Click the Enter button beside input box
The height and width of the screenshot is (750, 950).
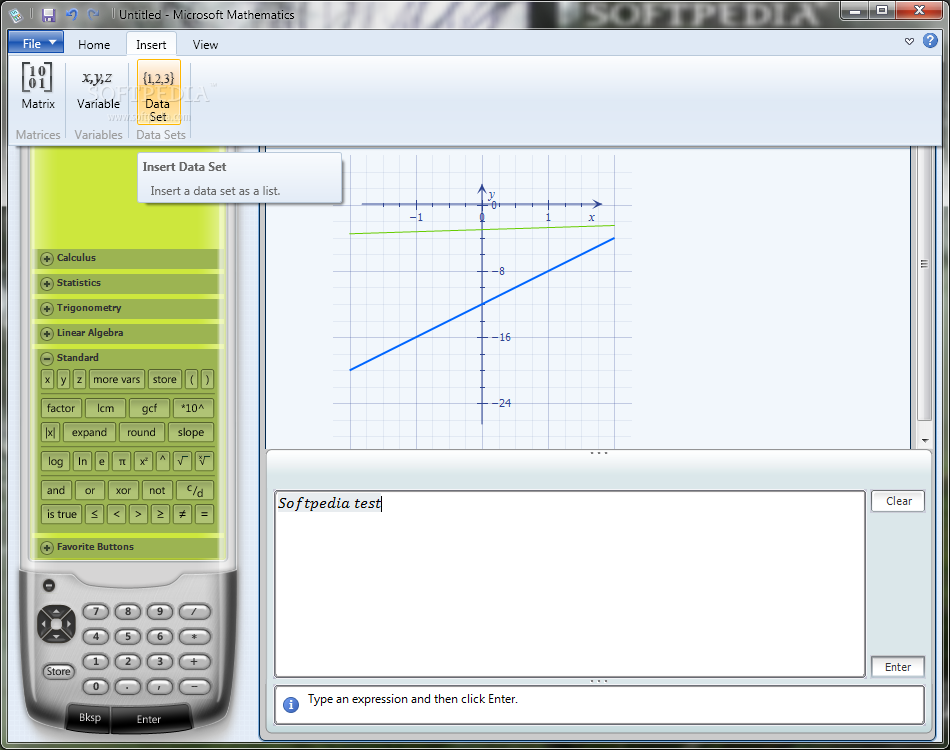tap(898, 667)
